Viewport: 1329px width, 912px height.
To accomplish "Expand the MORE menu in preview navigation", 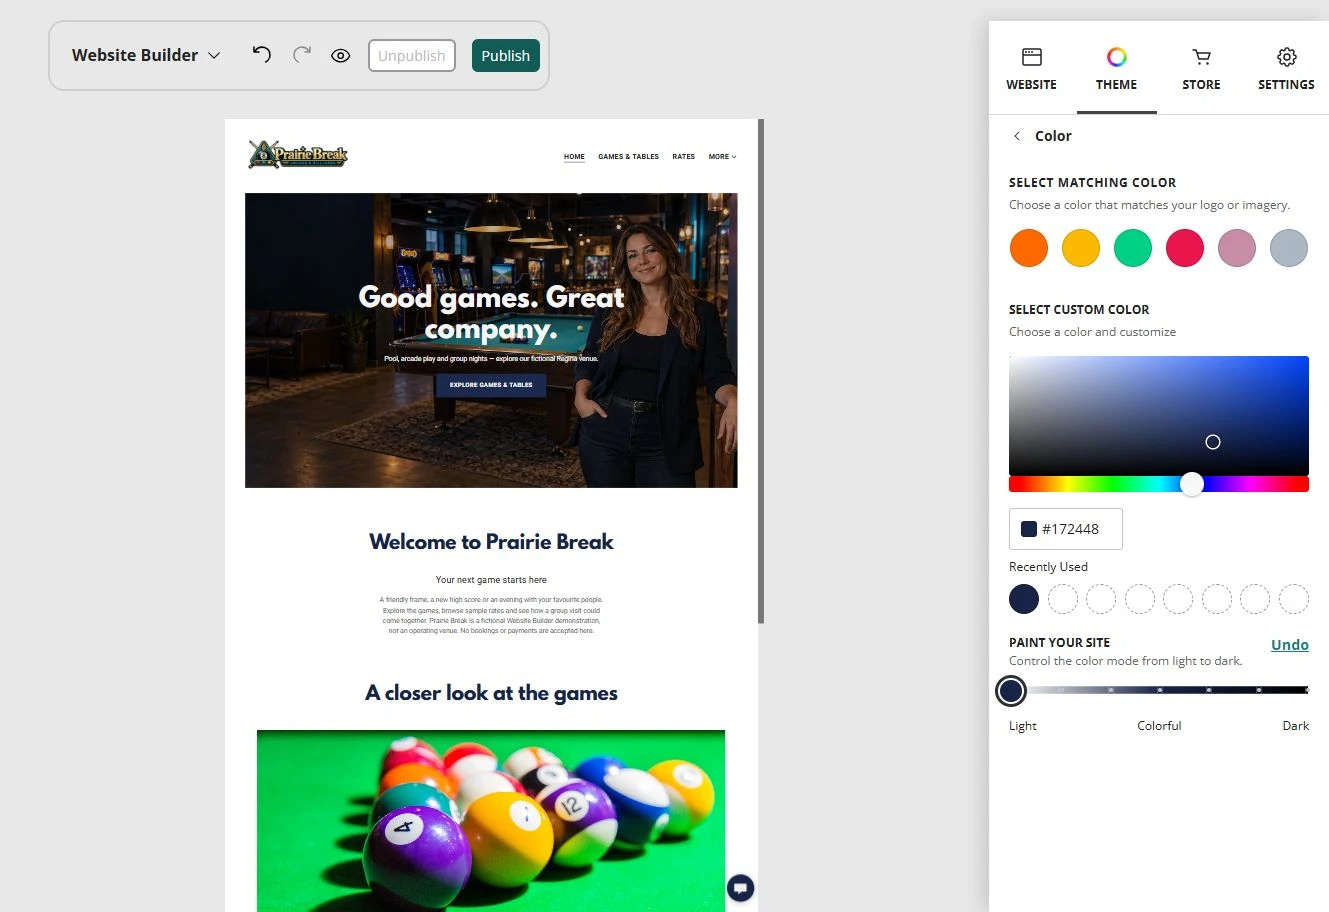I will [722, 157].
